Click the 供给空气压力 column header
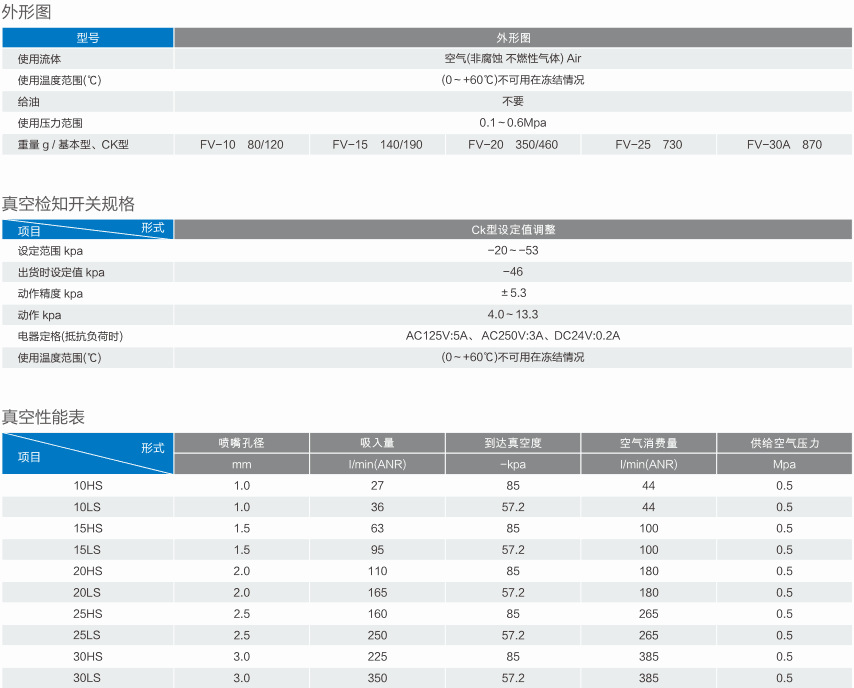The width and height of the screenshot is (854, 688). [784, 441]
